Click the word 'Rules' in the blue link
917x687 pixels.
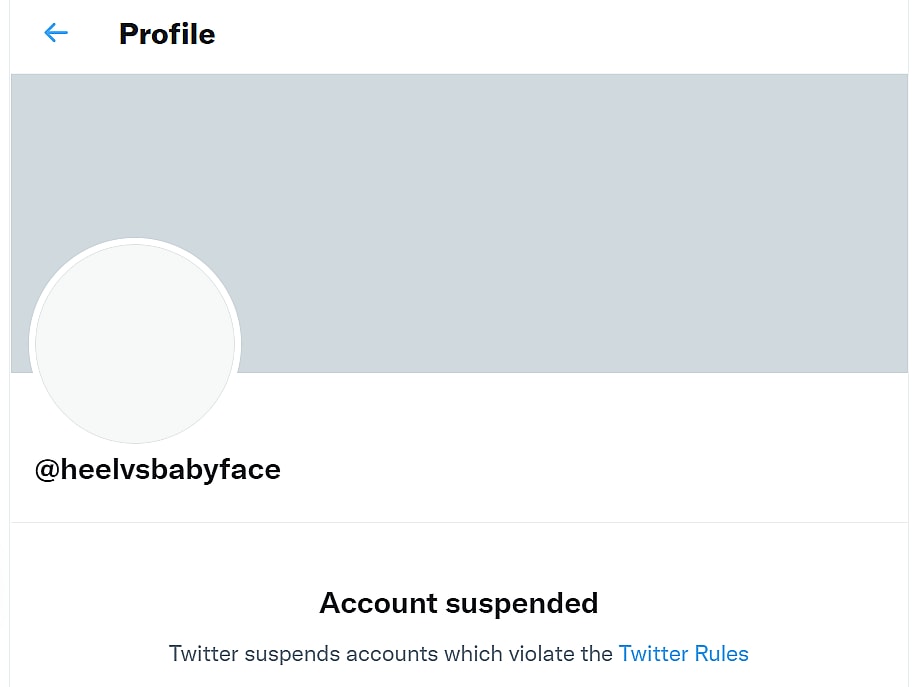coord(721,654)
